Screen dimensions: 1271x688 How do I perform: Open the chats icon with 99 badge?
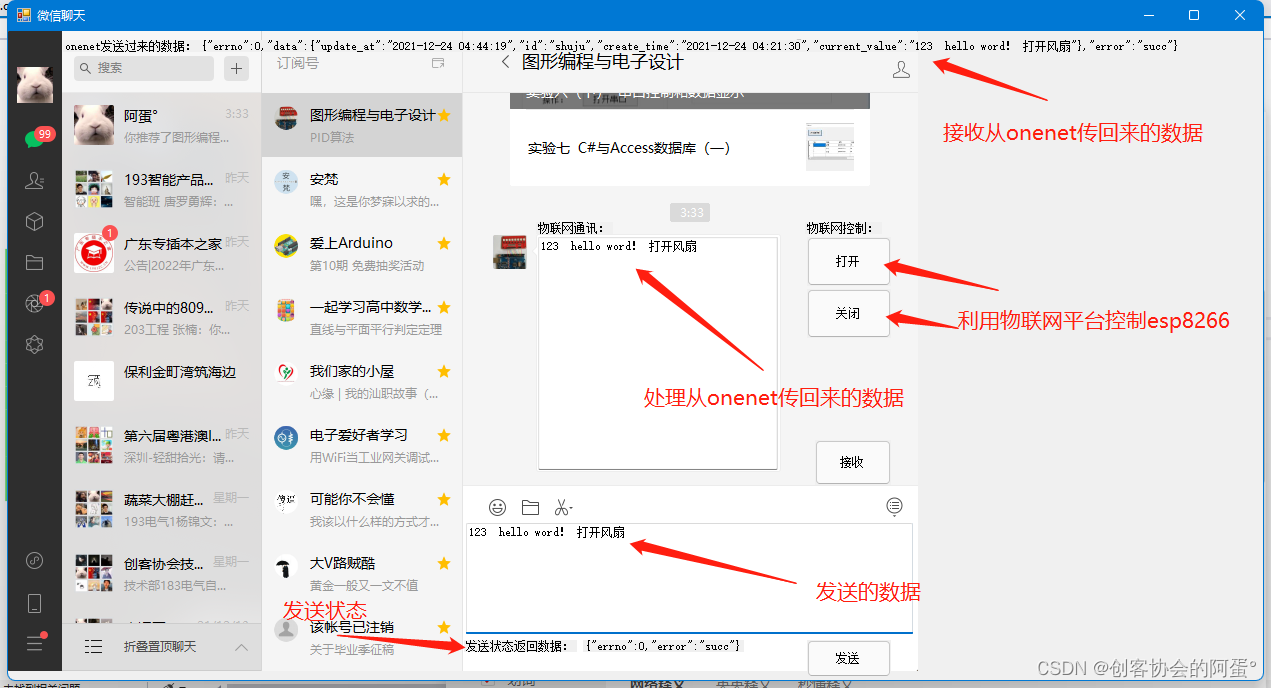37,138
